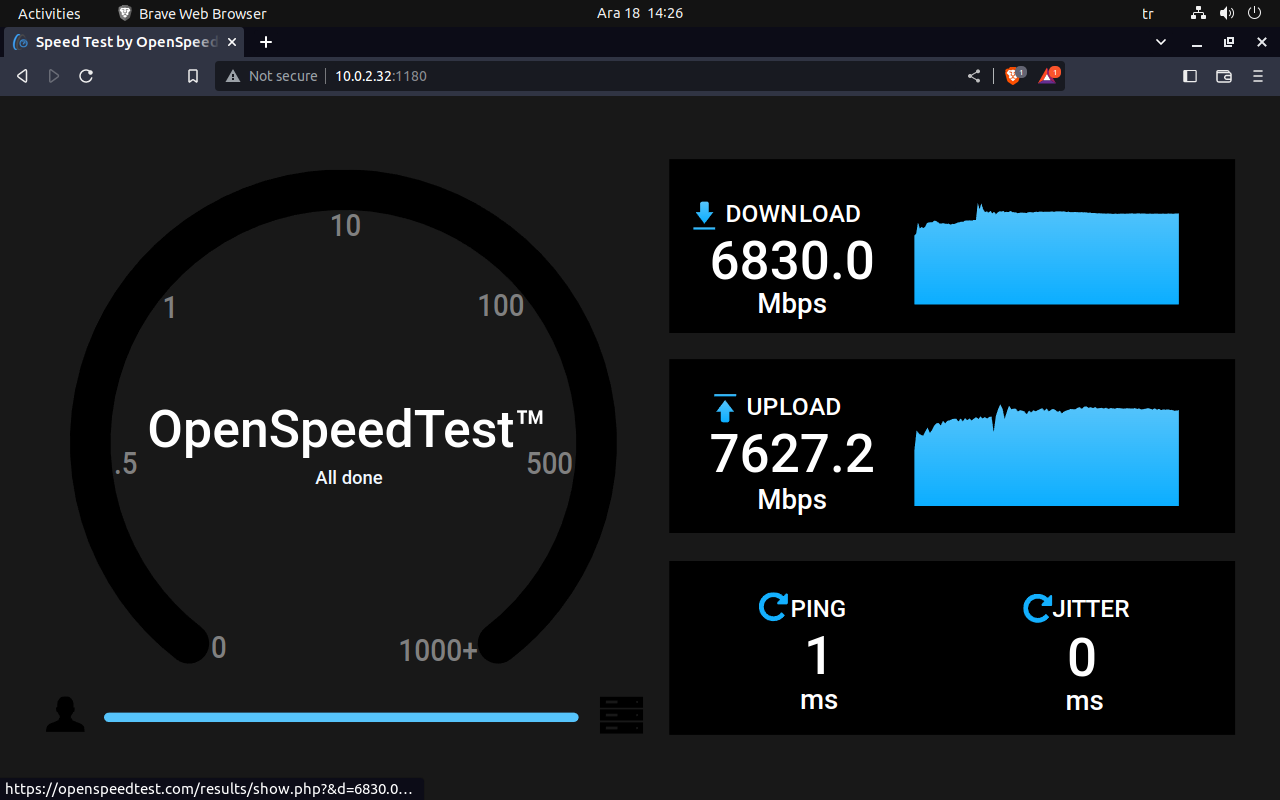1280x800 pixels.
Task: Click the upload arrow icon
Action: [x=725, y=407]
